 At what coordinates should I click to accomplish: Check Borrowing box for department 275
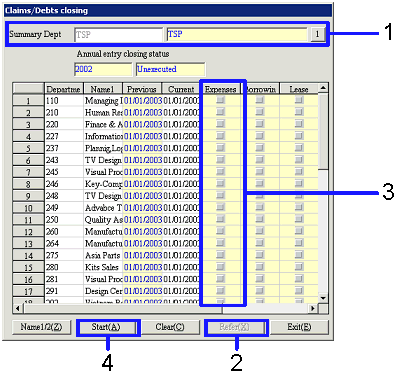point(260,255)
